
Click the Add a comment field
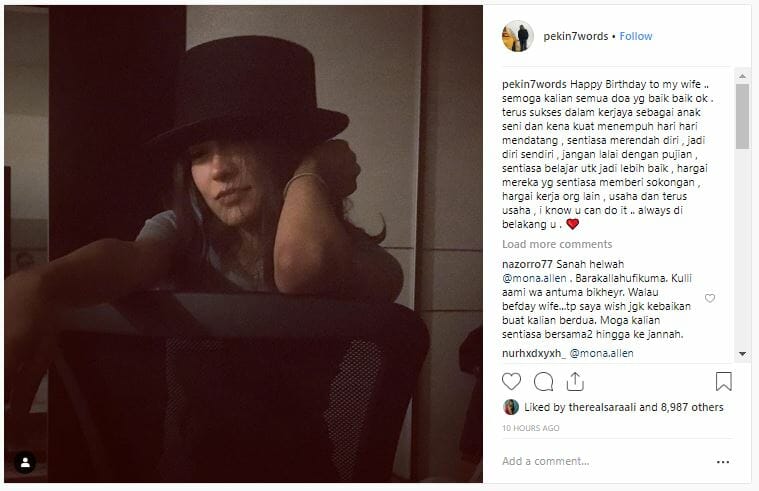[600, 462]
